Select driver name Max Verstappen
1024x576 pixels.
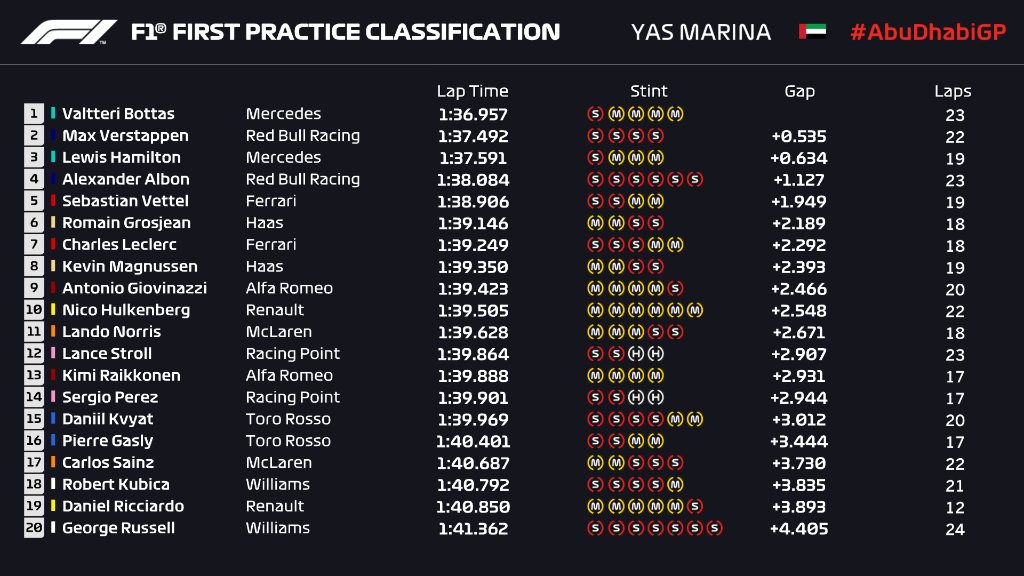(x=125, y=136)
